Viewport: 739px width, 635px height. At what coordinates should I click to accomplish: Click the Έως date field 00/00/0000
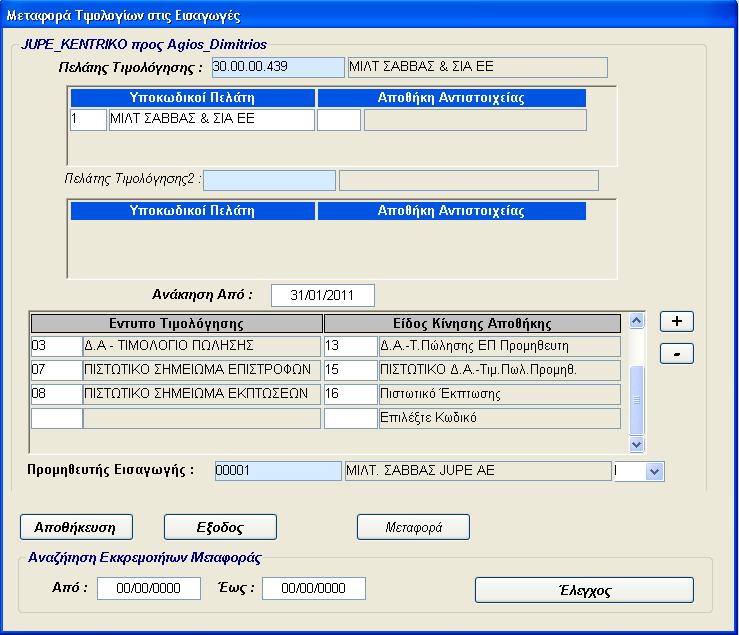tap(314, 588)
